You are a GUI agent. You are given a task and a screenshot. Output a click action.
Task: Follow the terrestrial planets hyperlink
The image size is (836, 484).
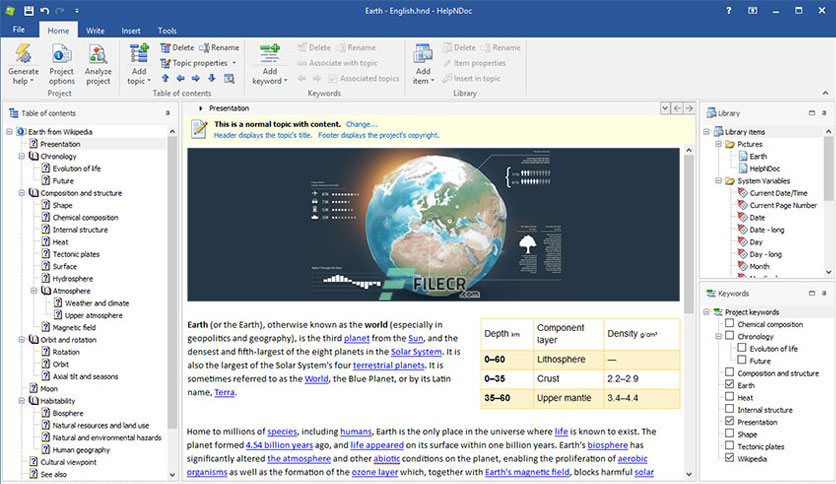pyautogui.click(x=389, y=365)
